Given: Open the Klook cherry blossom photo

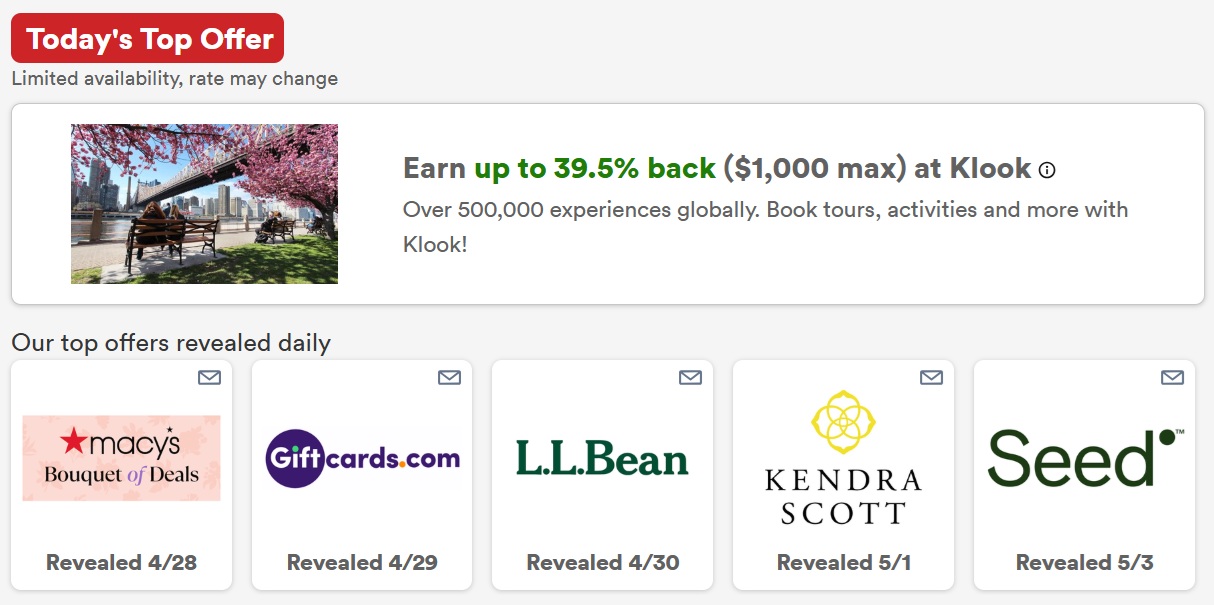Looking at the screenshot, I should (204, 204).
